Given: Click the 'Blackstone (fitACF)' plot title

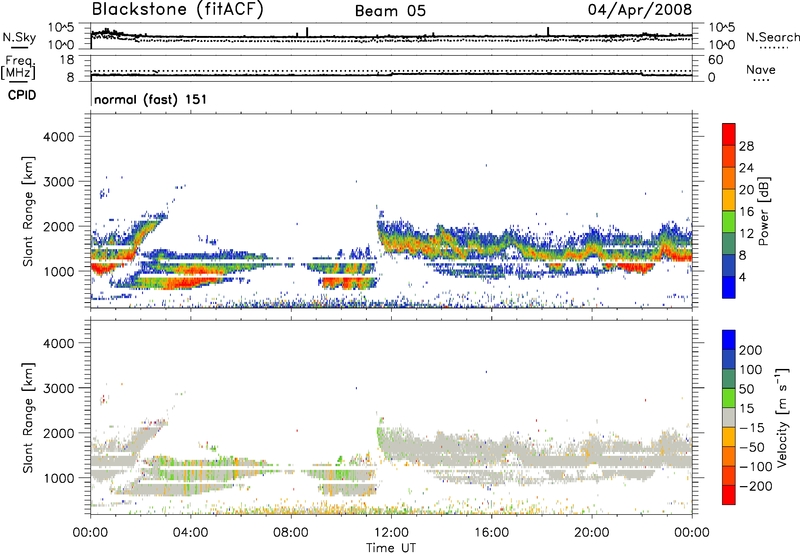Looking at the screenshot, I should [178, 10].
